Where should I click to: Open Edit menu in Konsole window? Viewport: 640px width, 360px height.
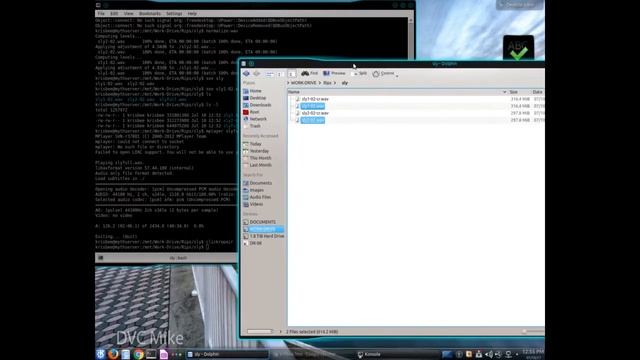(114, 14)
